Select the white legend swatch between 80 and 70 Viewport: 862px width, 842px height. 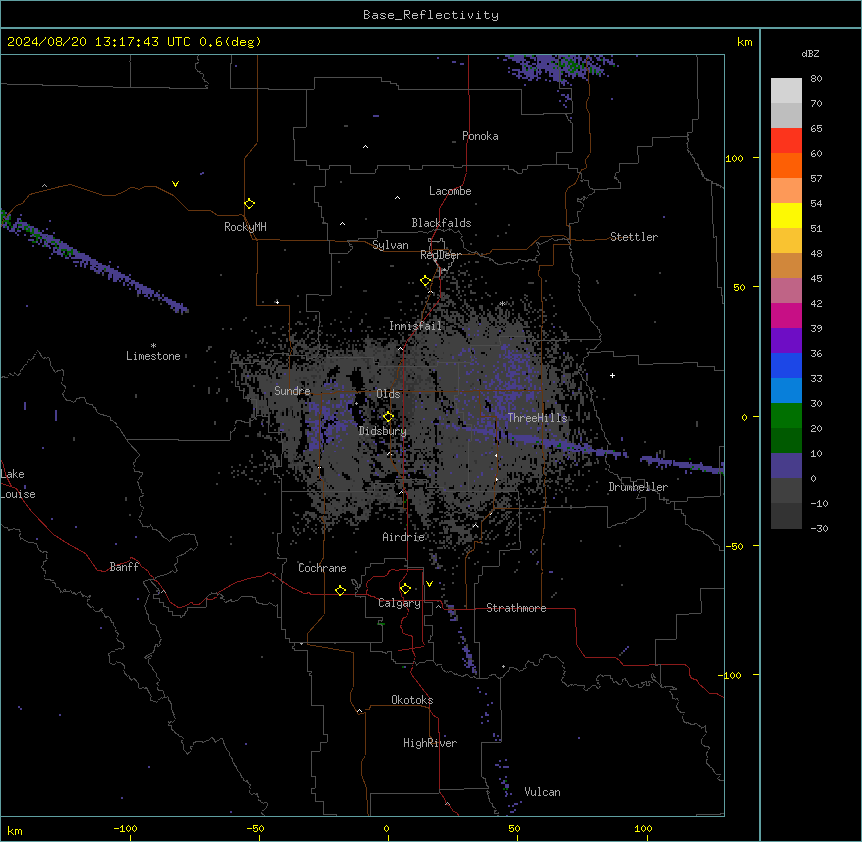(x=786, y=91)
